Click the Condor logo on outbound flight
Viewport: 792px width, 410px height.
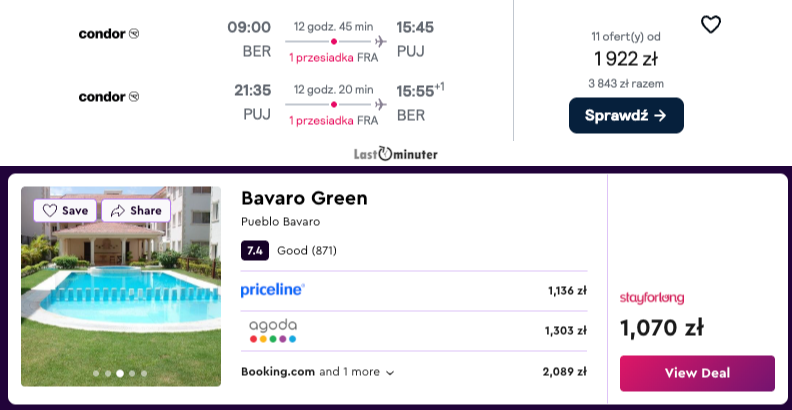coord(109,34)
